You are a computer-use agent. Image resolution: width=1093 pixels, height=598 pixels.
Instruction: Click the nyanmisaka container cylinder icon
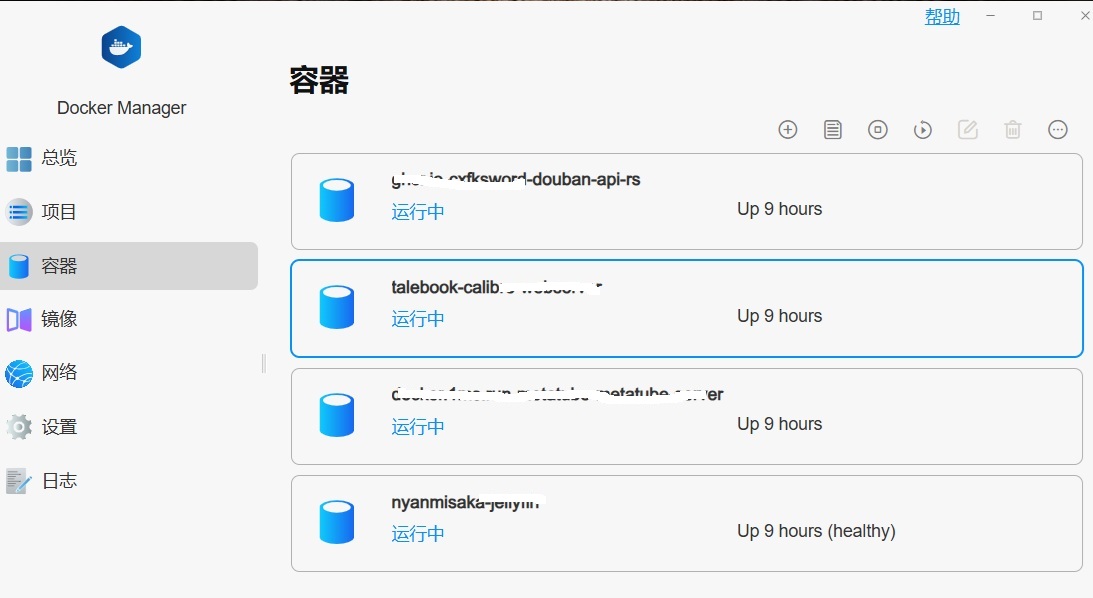tap(337, 522)
